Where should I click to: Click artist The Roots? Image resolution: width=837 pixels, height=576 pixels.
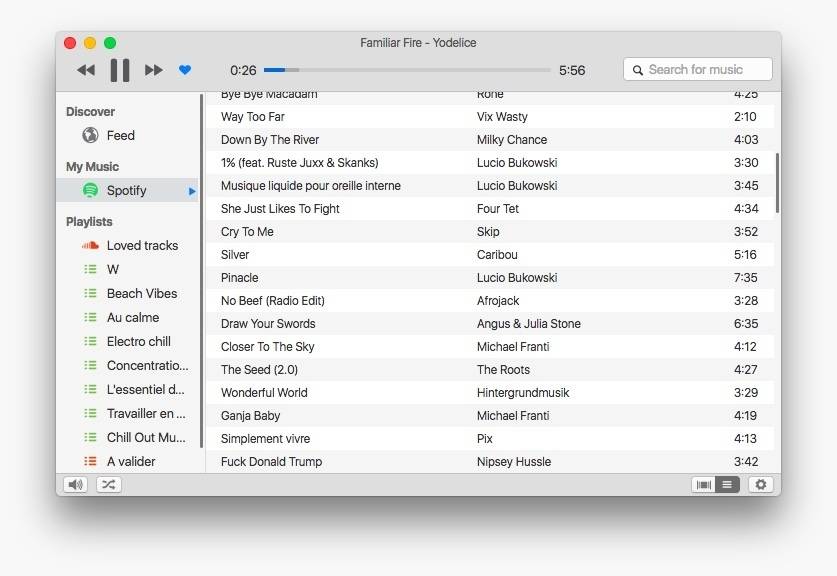click(x=503, y=369)
